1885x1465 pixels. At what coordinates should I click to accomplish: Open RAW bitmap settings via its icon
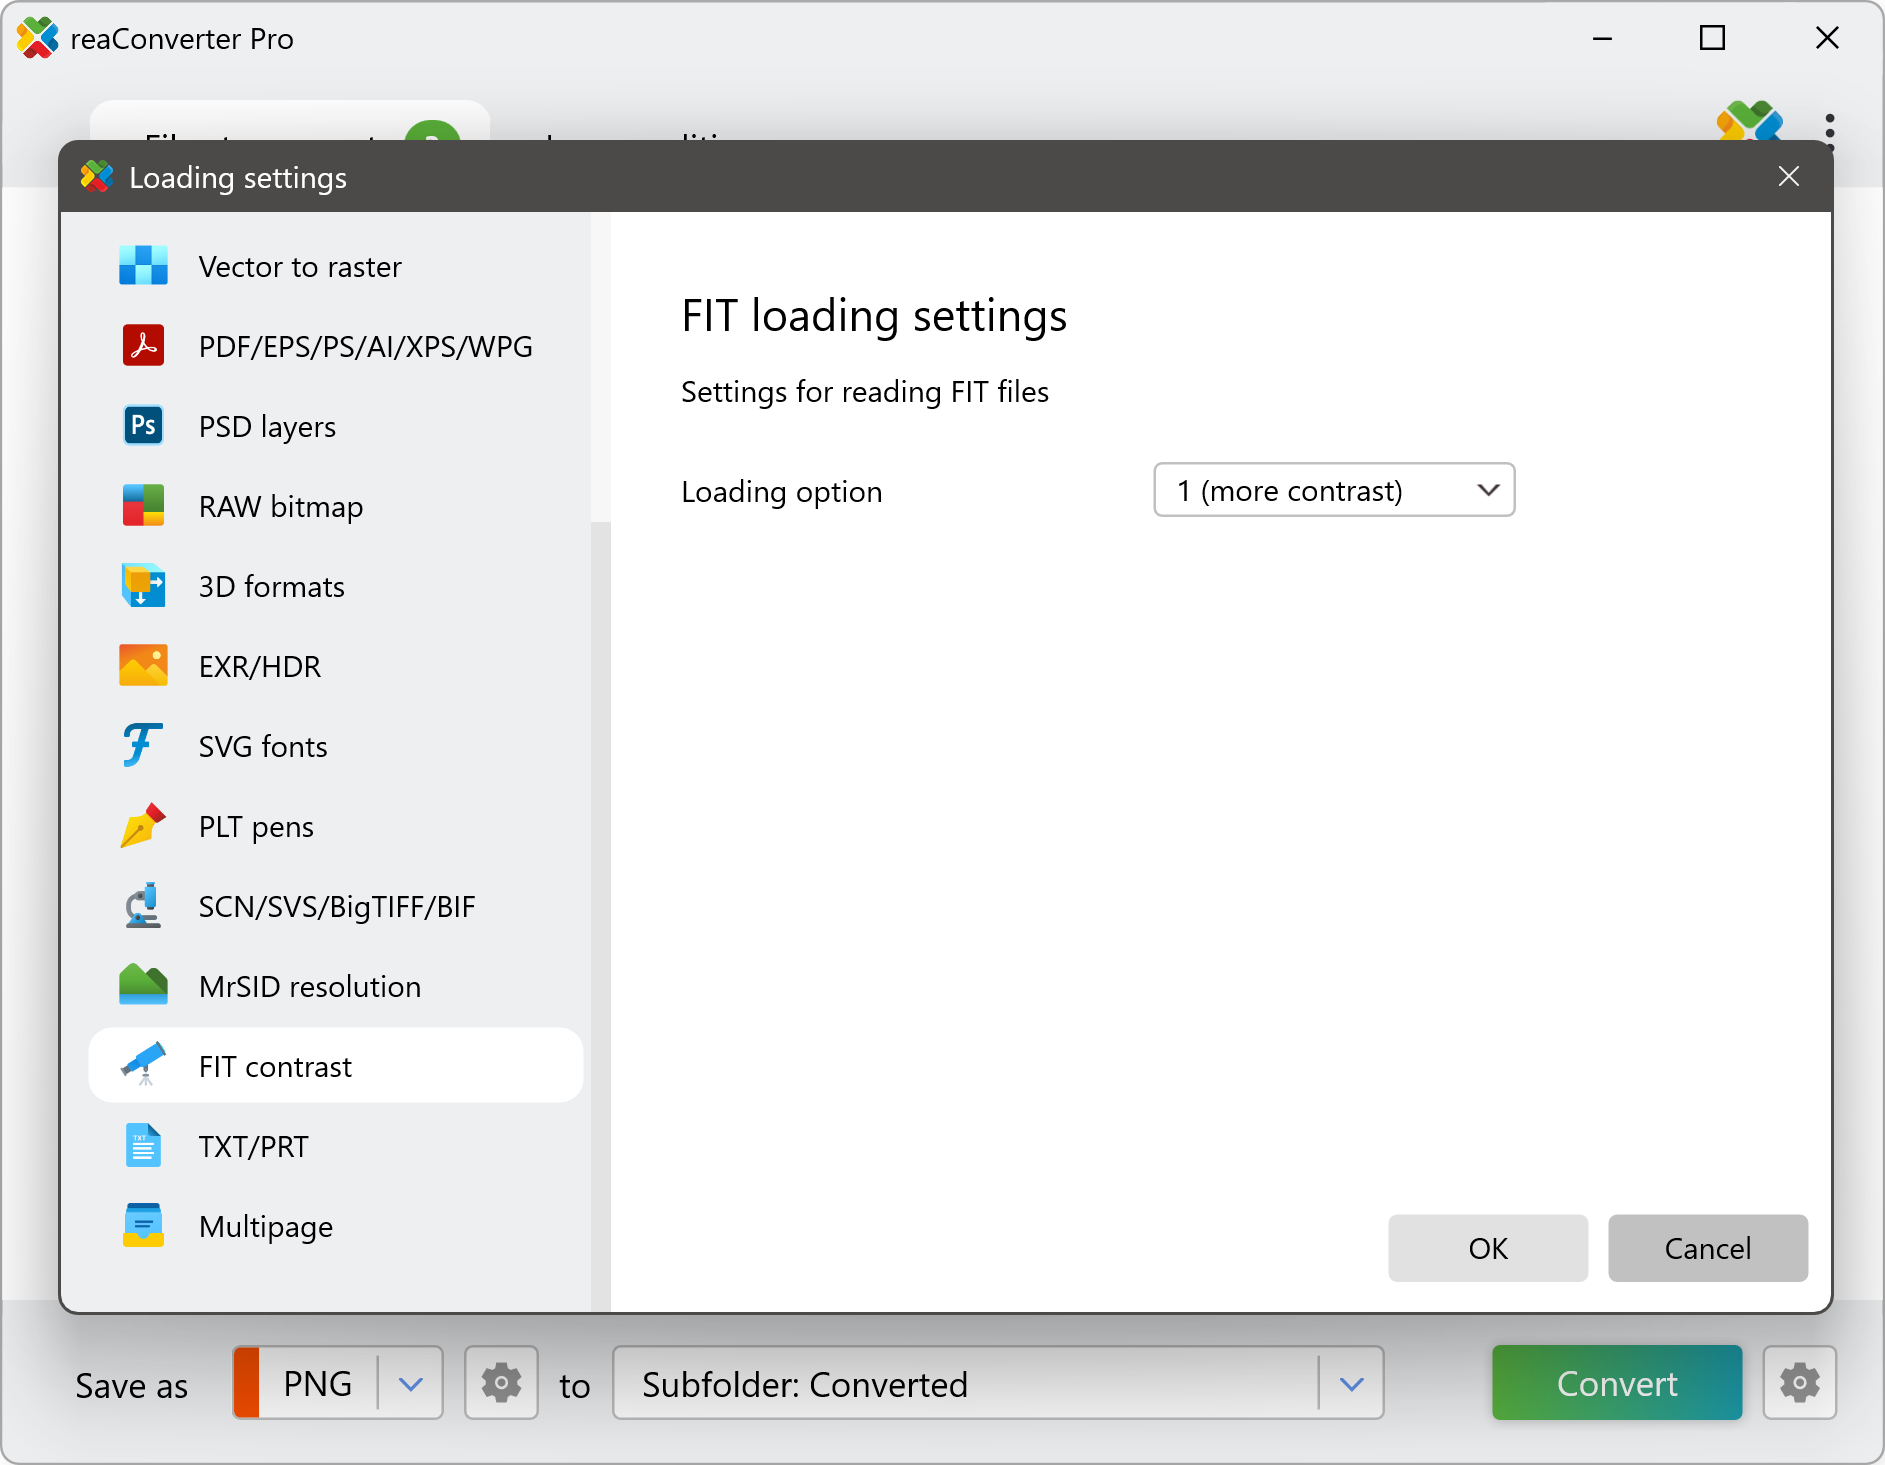(x=143, y=506)
